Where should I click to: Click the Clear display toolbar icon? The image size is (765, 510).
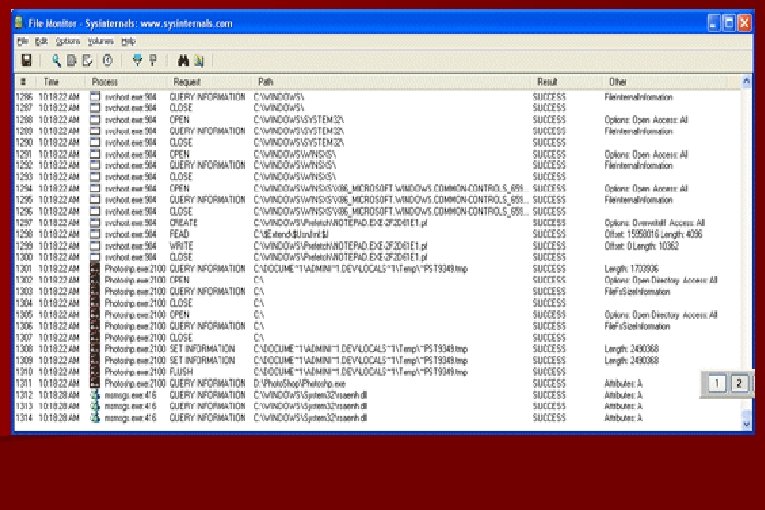click(88, 61)
